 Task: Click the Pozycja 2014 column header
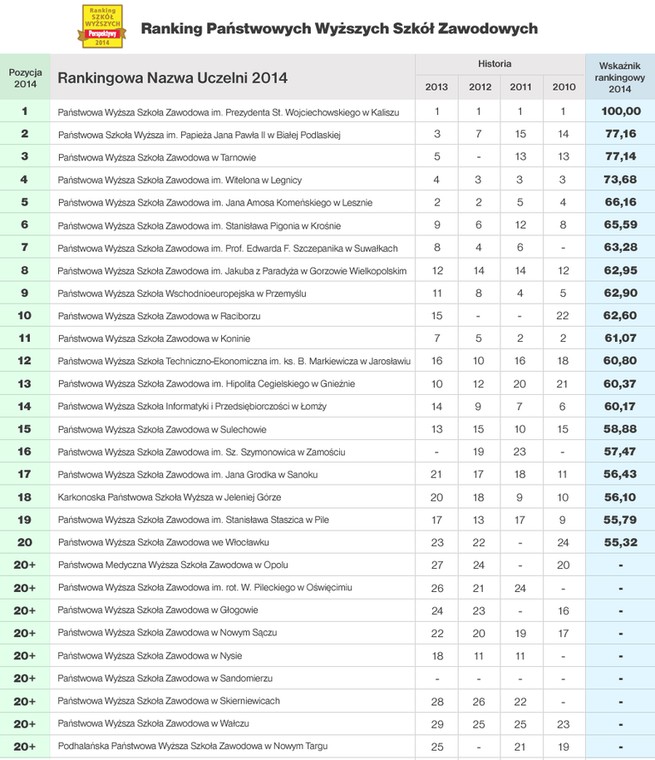pyautogui.click(x=25, y=78)
